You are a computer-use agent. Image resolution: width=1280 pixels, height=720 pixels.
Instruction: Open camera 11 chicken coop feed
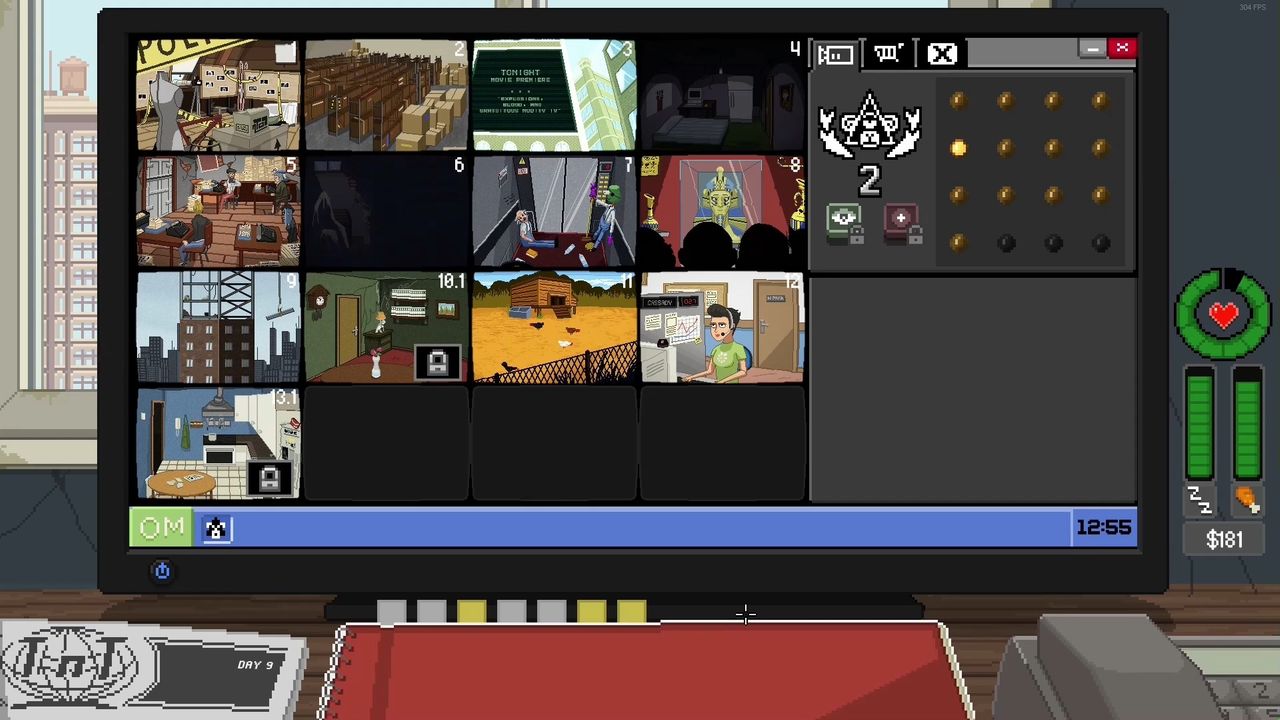553,327
